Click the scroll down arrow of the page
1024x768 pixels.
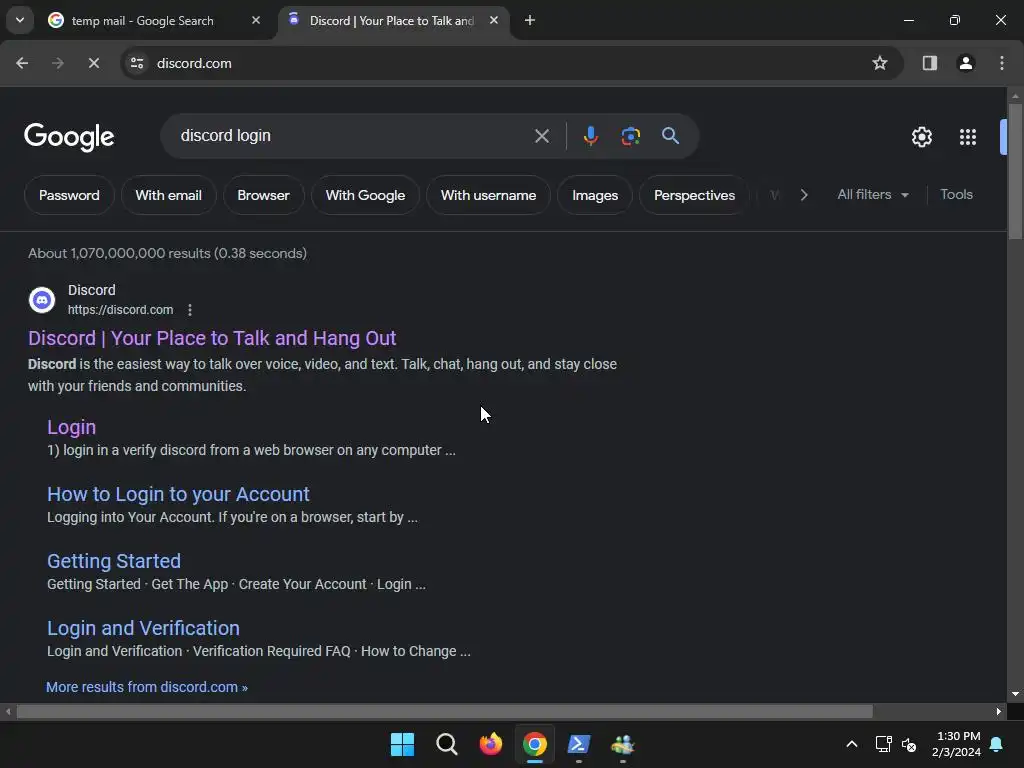[x=1016, y=694]
